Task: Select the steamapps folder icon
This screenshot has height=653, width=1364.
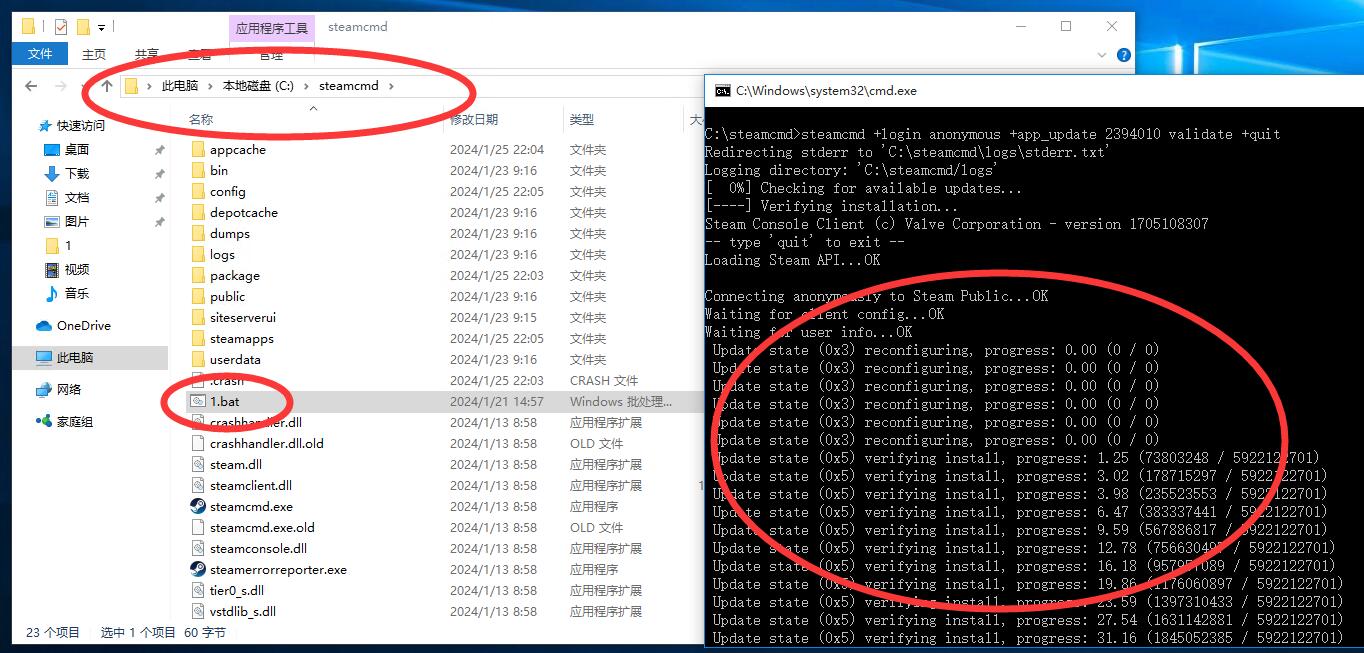Action: (198, 339)
